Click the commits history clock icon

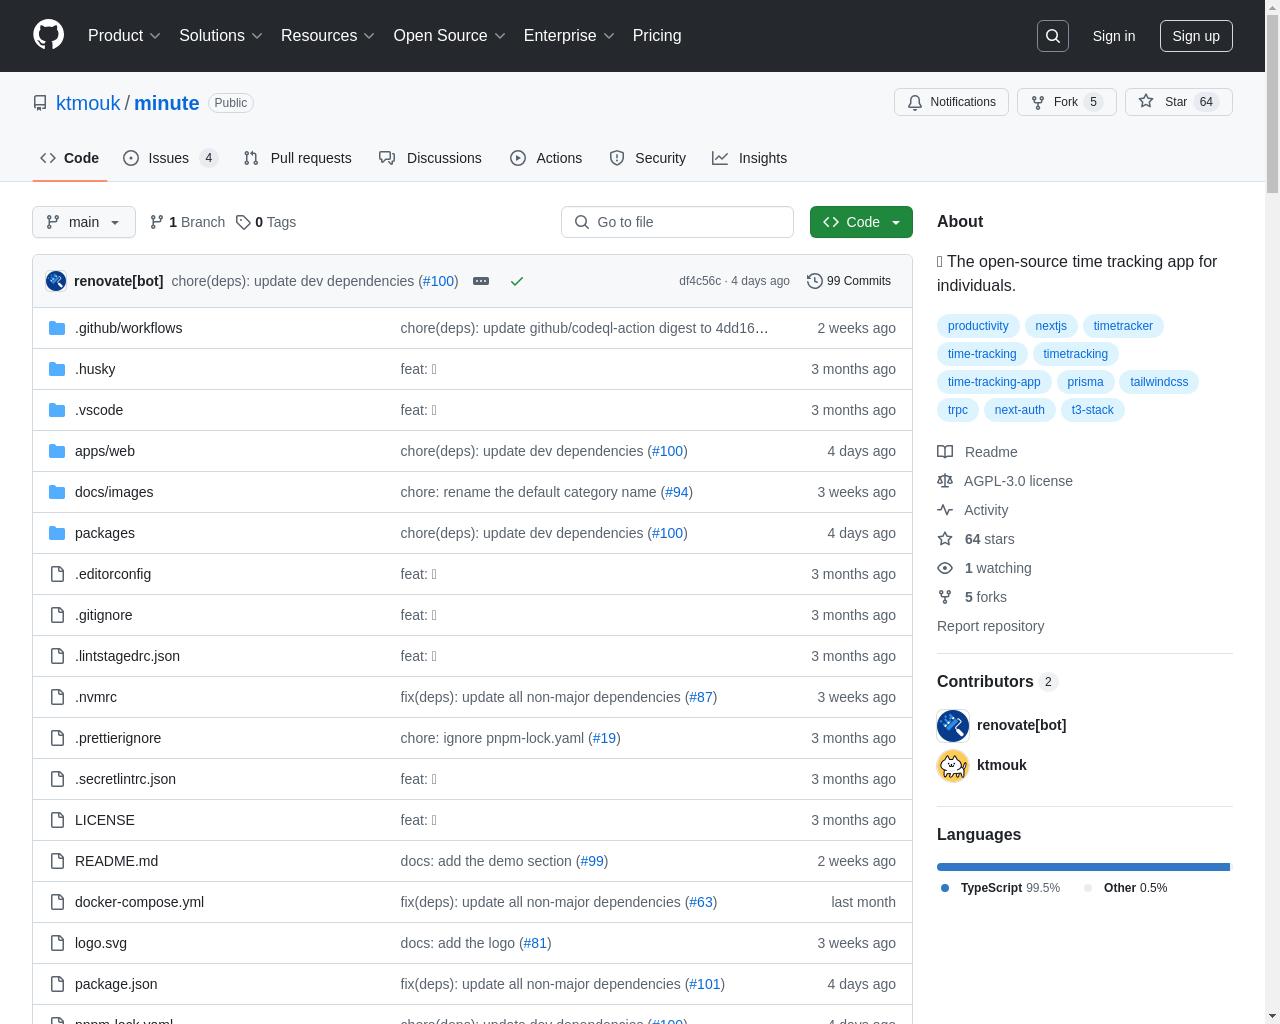815,281
